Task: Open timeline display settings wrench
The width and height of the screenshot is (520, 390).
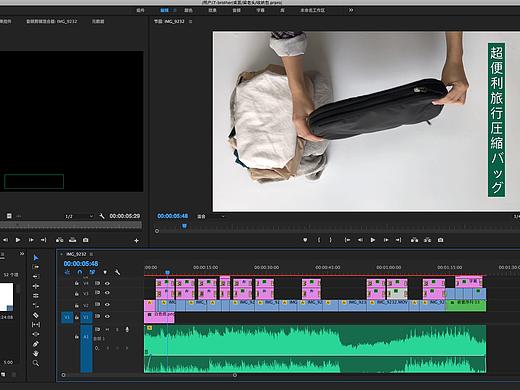Action: [x=117, y=272]
